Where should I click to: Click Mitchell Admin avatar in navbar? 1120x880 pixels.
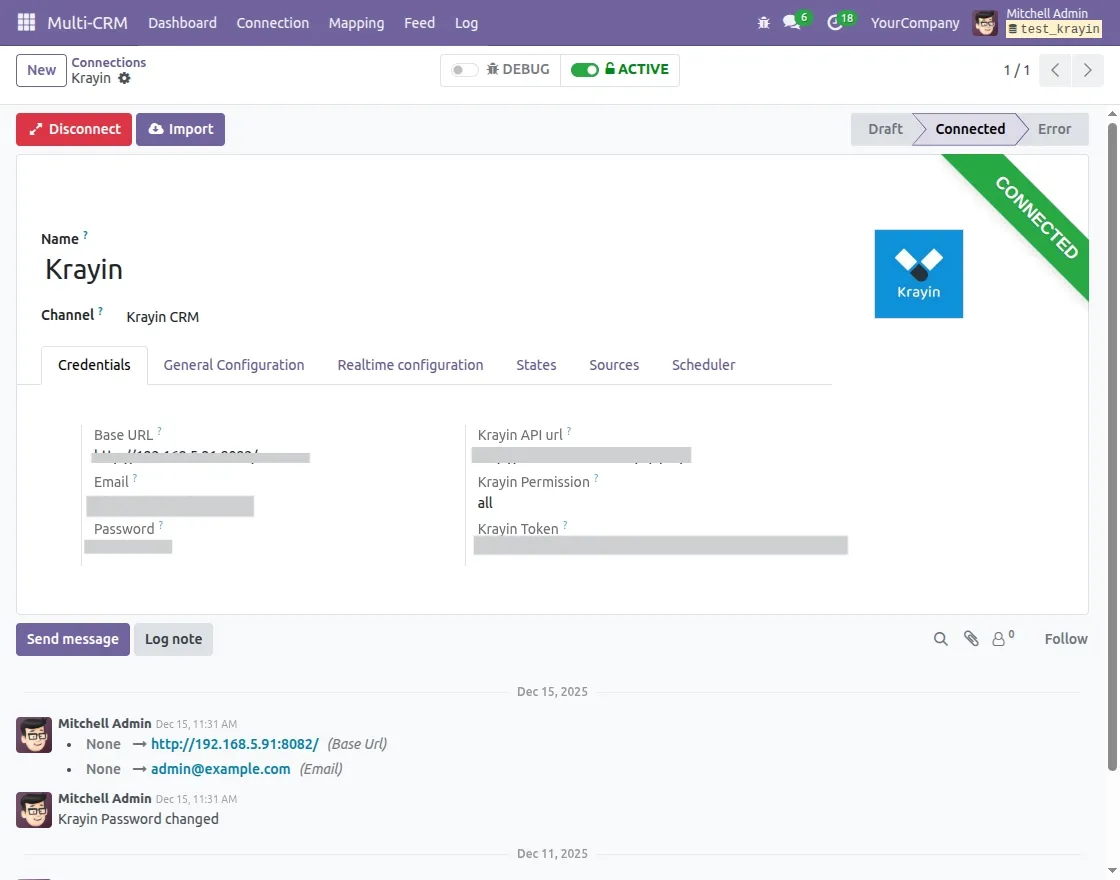pyautogui.click(x=985, y=23)
